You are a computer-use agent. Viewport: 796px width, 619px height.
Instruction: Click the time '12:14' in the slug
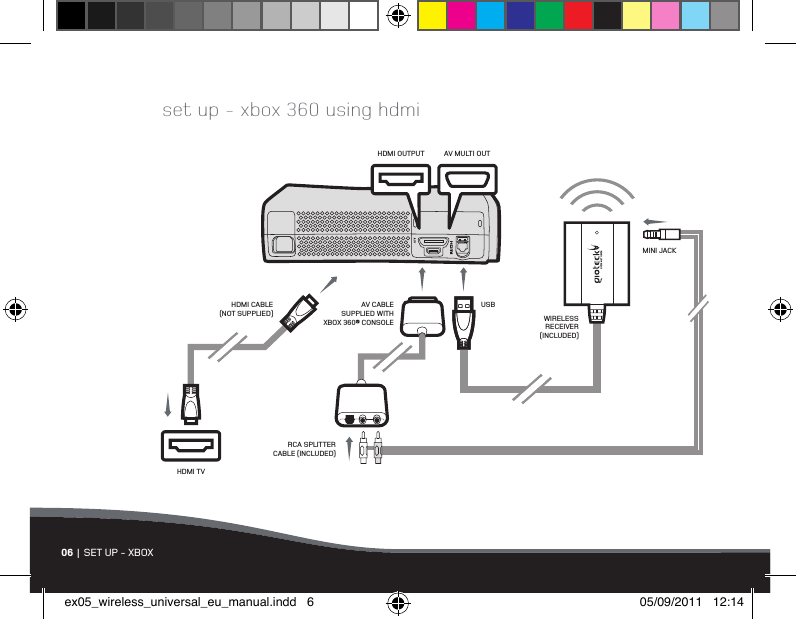pyautogui.click(x=728, y=602)
